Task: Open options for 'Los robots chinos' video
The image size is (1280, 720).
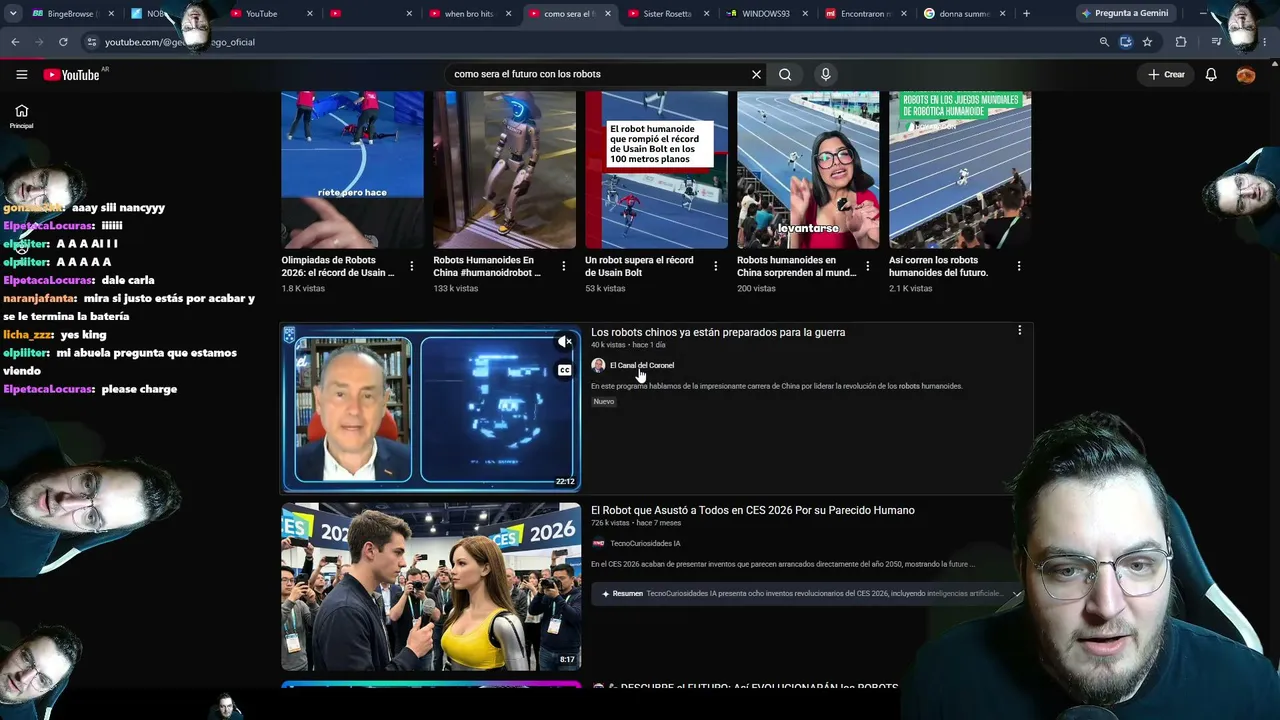Action: (x=1019, y=330)
